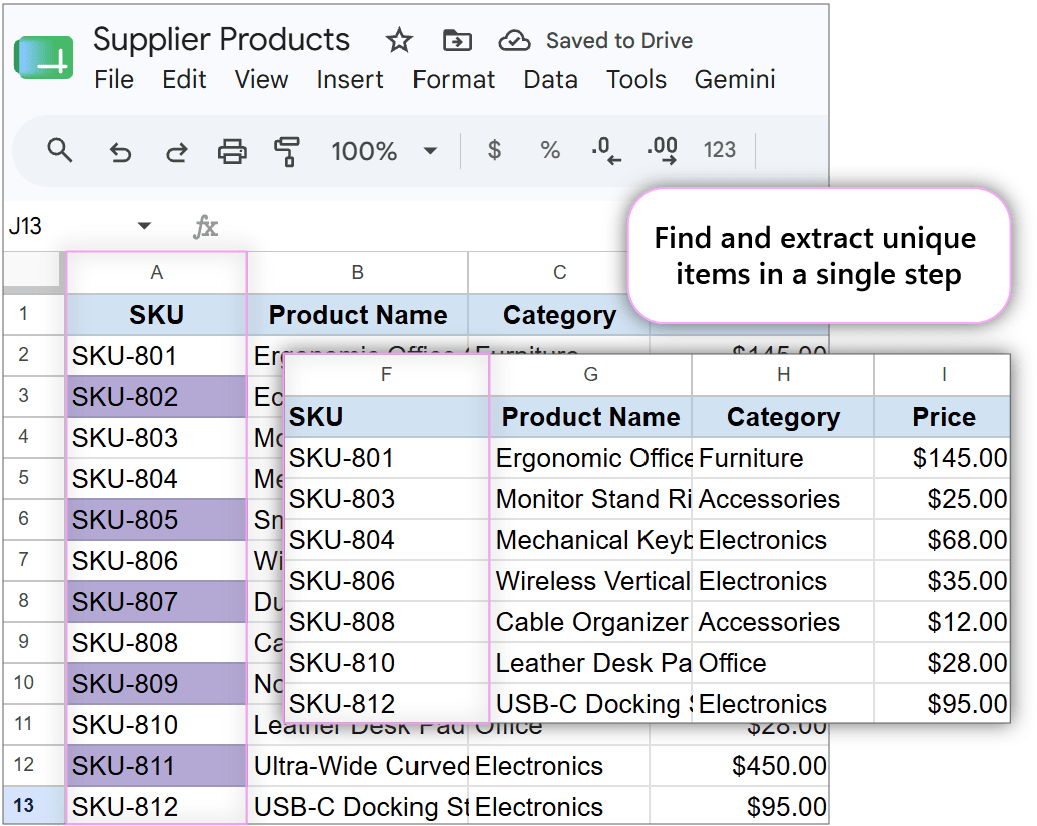Click the name box showing J13
The image size is (1037, 826).
coord(25,226)
